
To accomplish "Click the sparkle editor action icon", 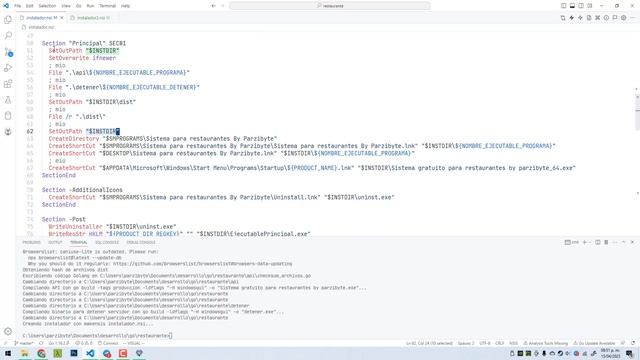I will pos(580,18).
